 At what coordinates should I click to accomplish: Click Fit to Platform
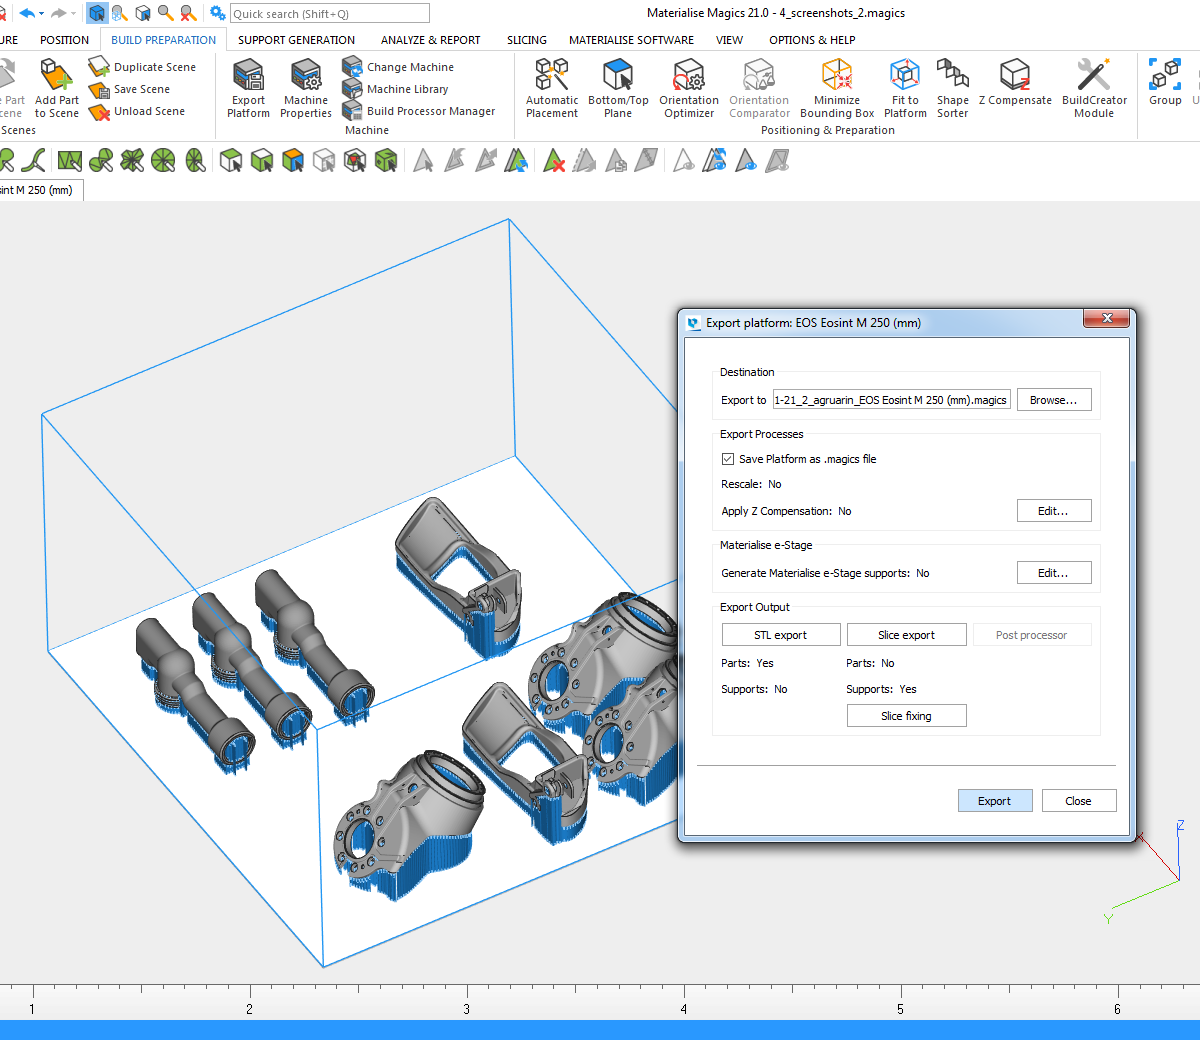(905, 89)
